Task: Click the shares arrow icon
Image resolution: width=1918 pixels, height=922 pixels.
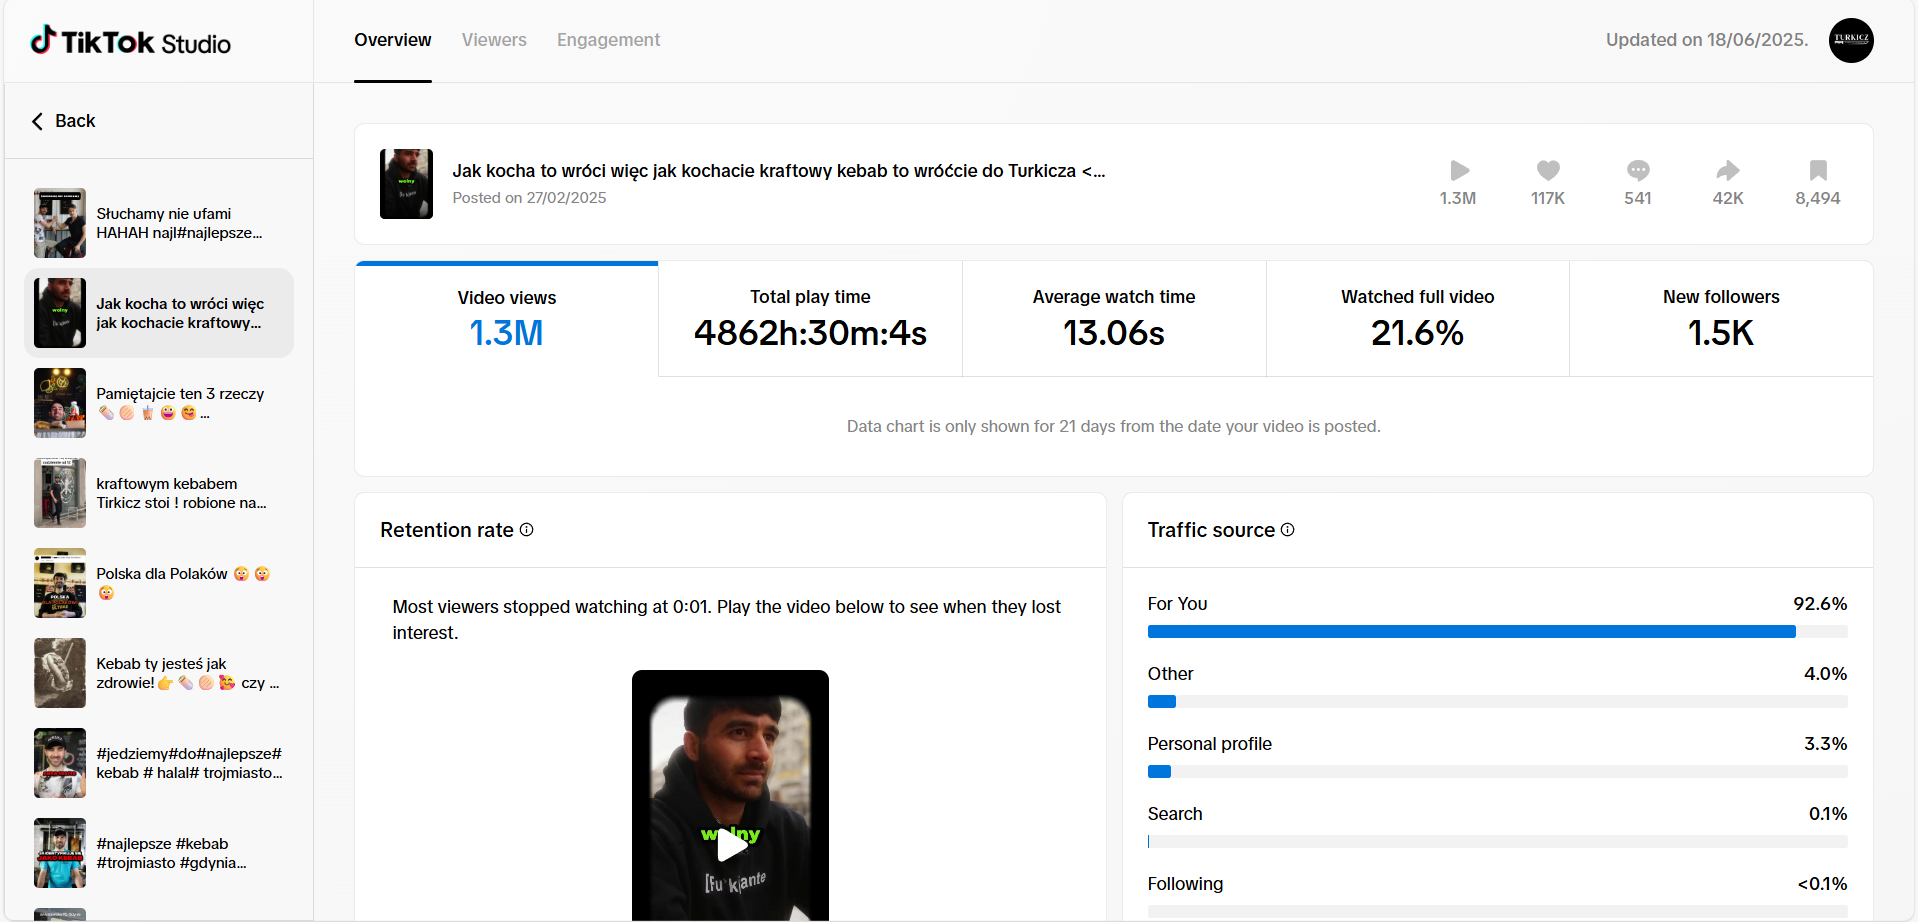Action: 1727,171
